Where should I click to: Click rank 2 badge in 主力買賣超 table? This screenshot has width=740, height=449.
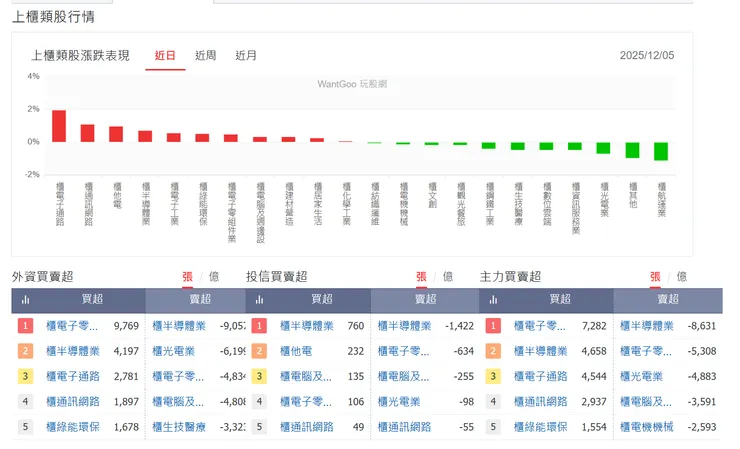493,351
